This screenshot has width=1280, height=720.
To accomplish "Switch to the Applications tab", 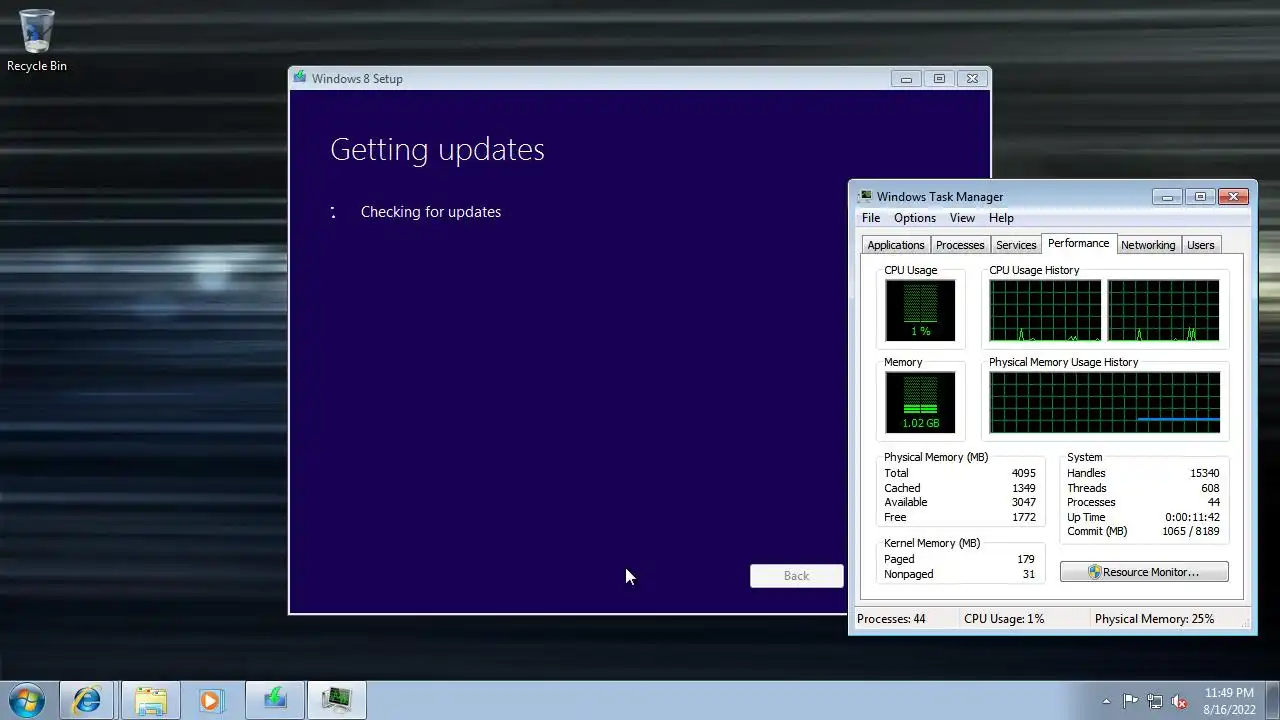I will coord(896,245).
